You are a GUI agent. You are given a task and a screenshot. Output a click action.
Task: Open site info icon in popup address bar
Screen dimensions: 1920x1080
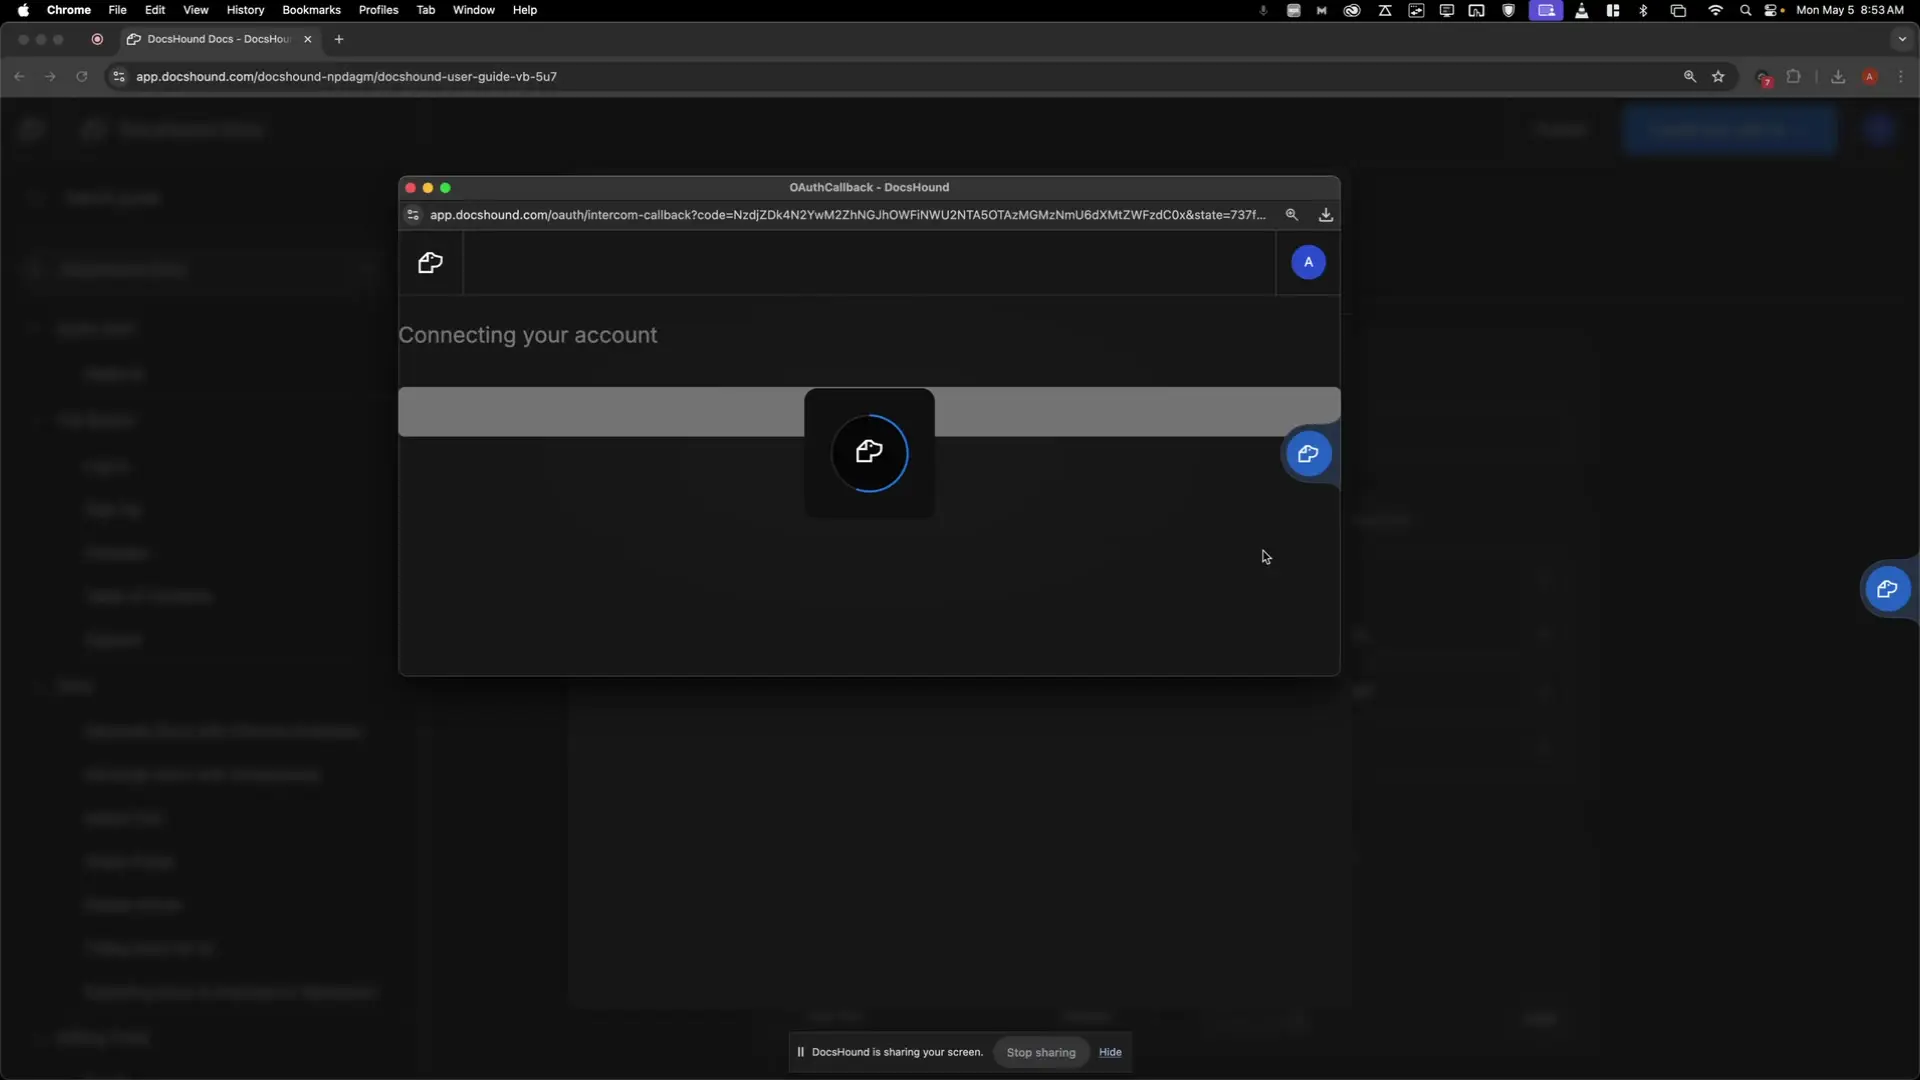coord(413,215)
